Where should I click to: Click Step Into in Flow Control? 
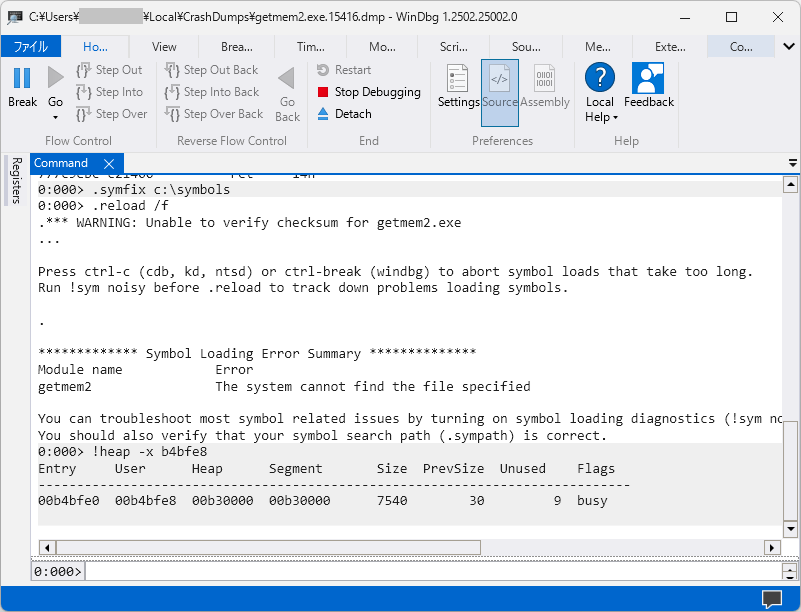point(110,92)
